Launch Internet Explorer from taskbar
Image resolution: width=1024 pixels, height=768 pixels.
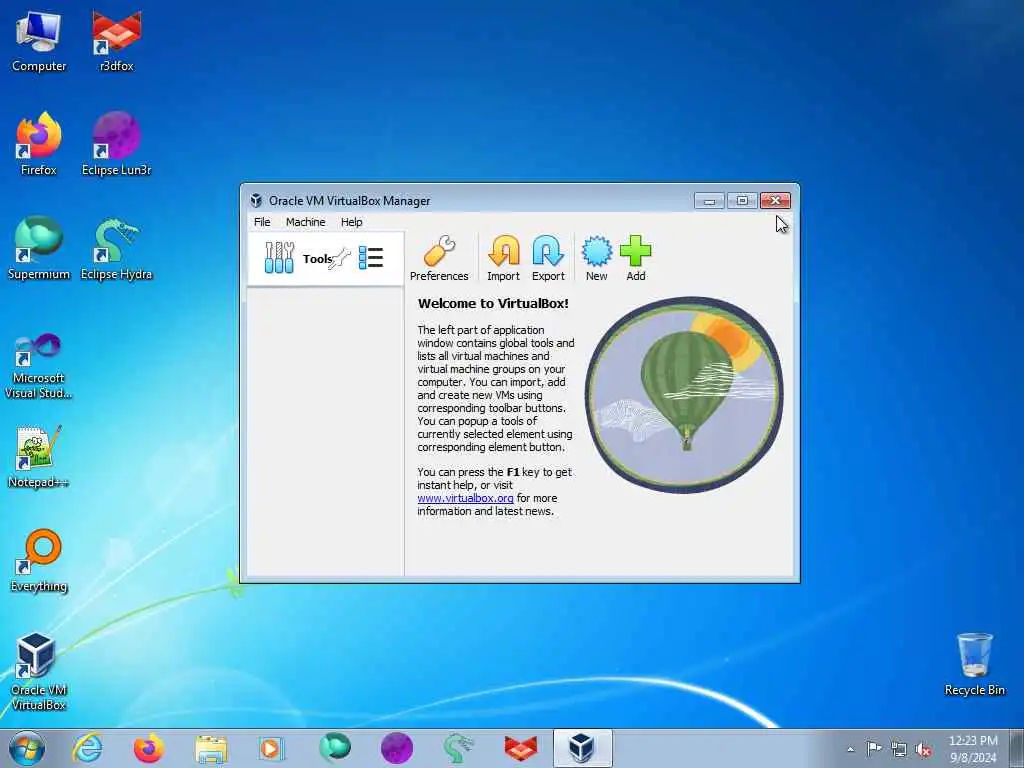coord(88,748)
